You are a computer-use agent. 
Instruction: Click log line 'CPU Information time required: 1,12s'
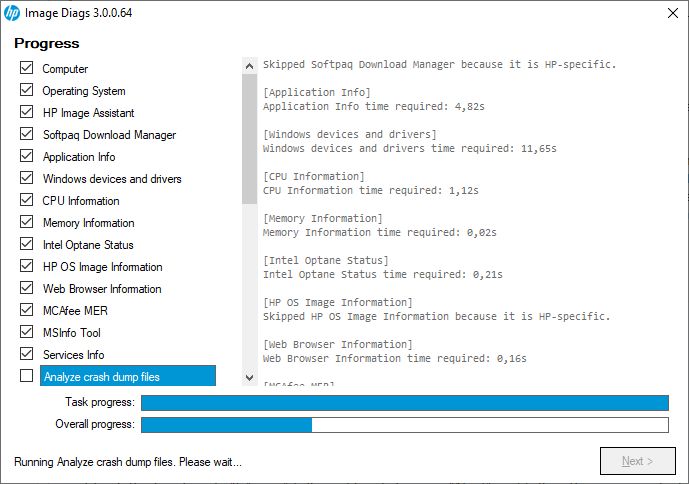tap(370, 190)
